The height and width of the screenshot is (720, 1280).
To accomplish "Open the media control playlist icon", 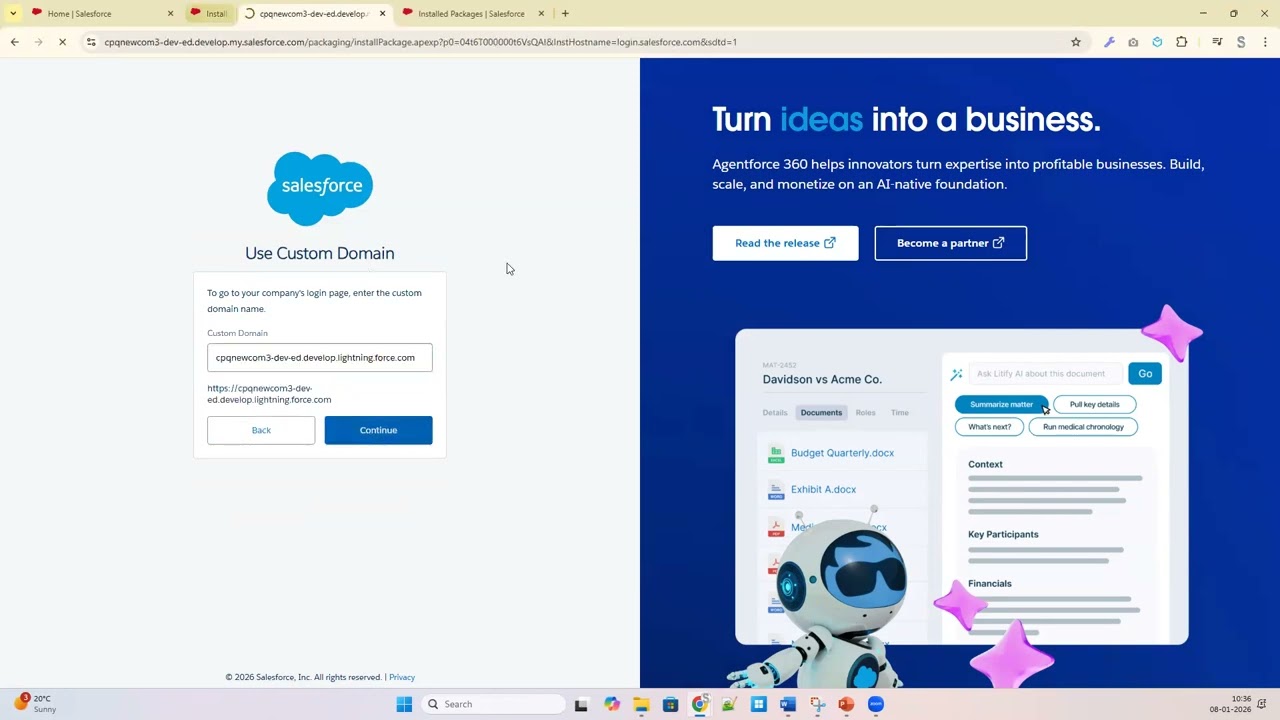I will pos(1217,42).
